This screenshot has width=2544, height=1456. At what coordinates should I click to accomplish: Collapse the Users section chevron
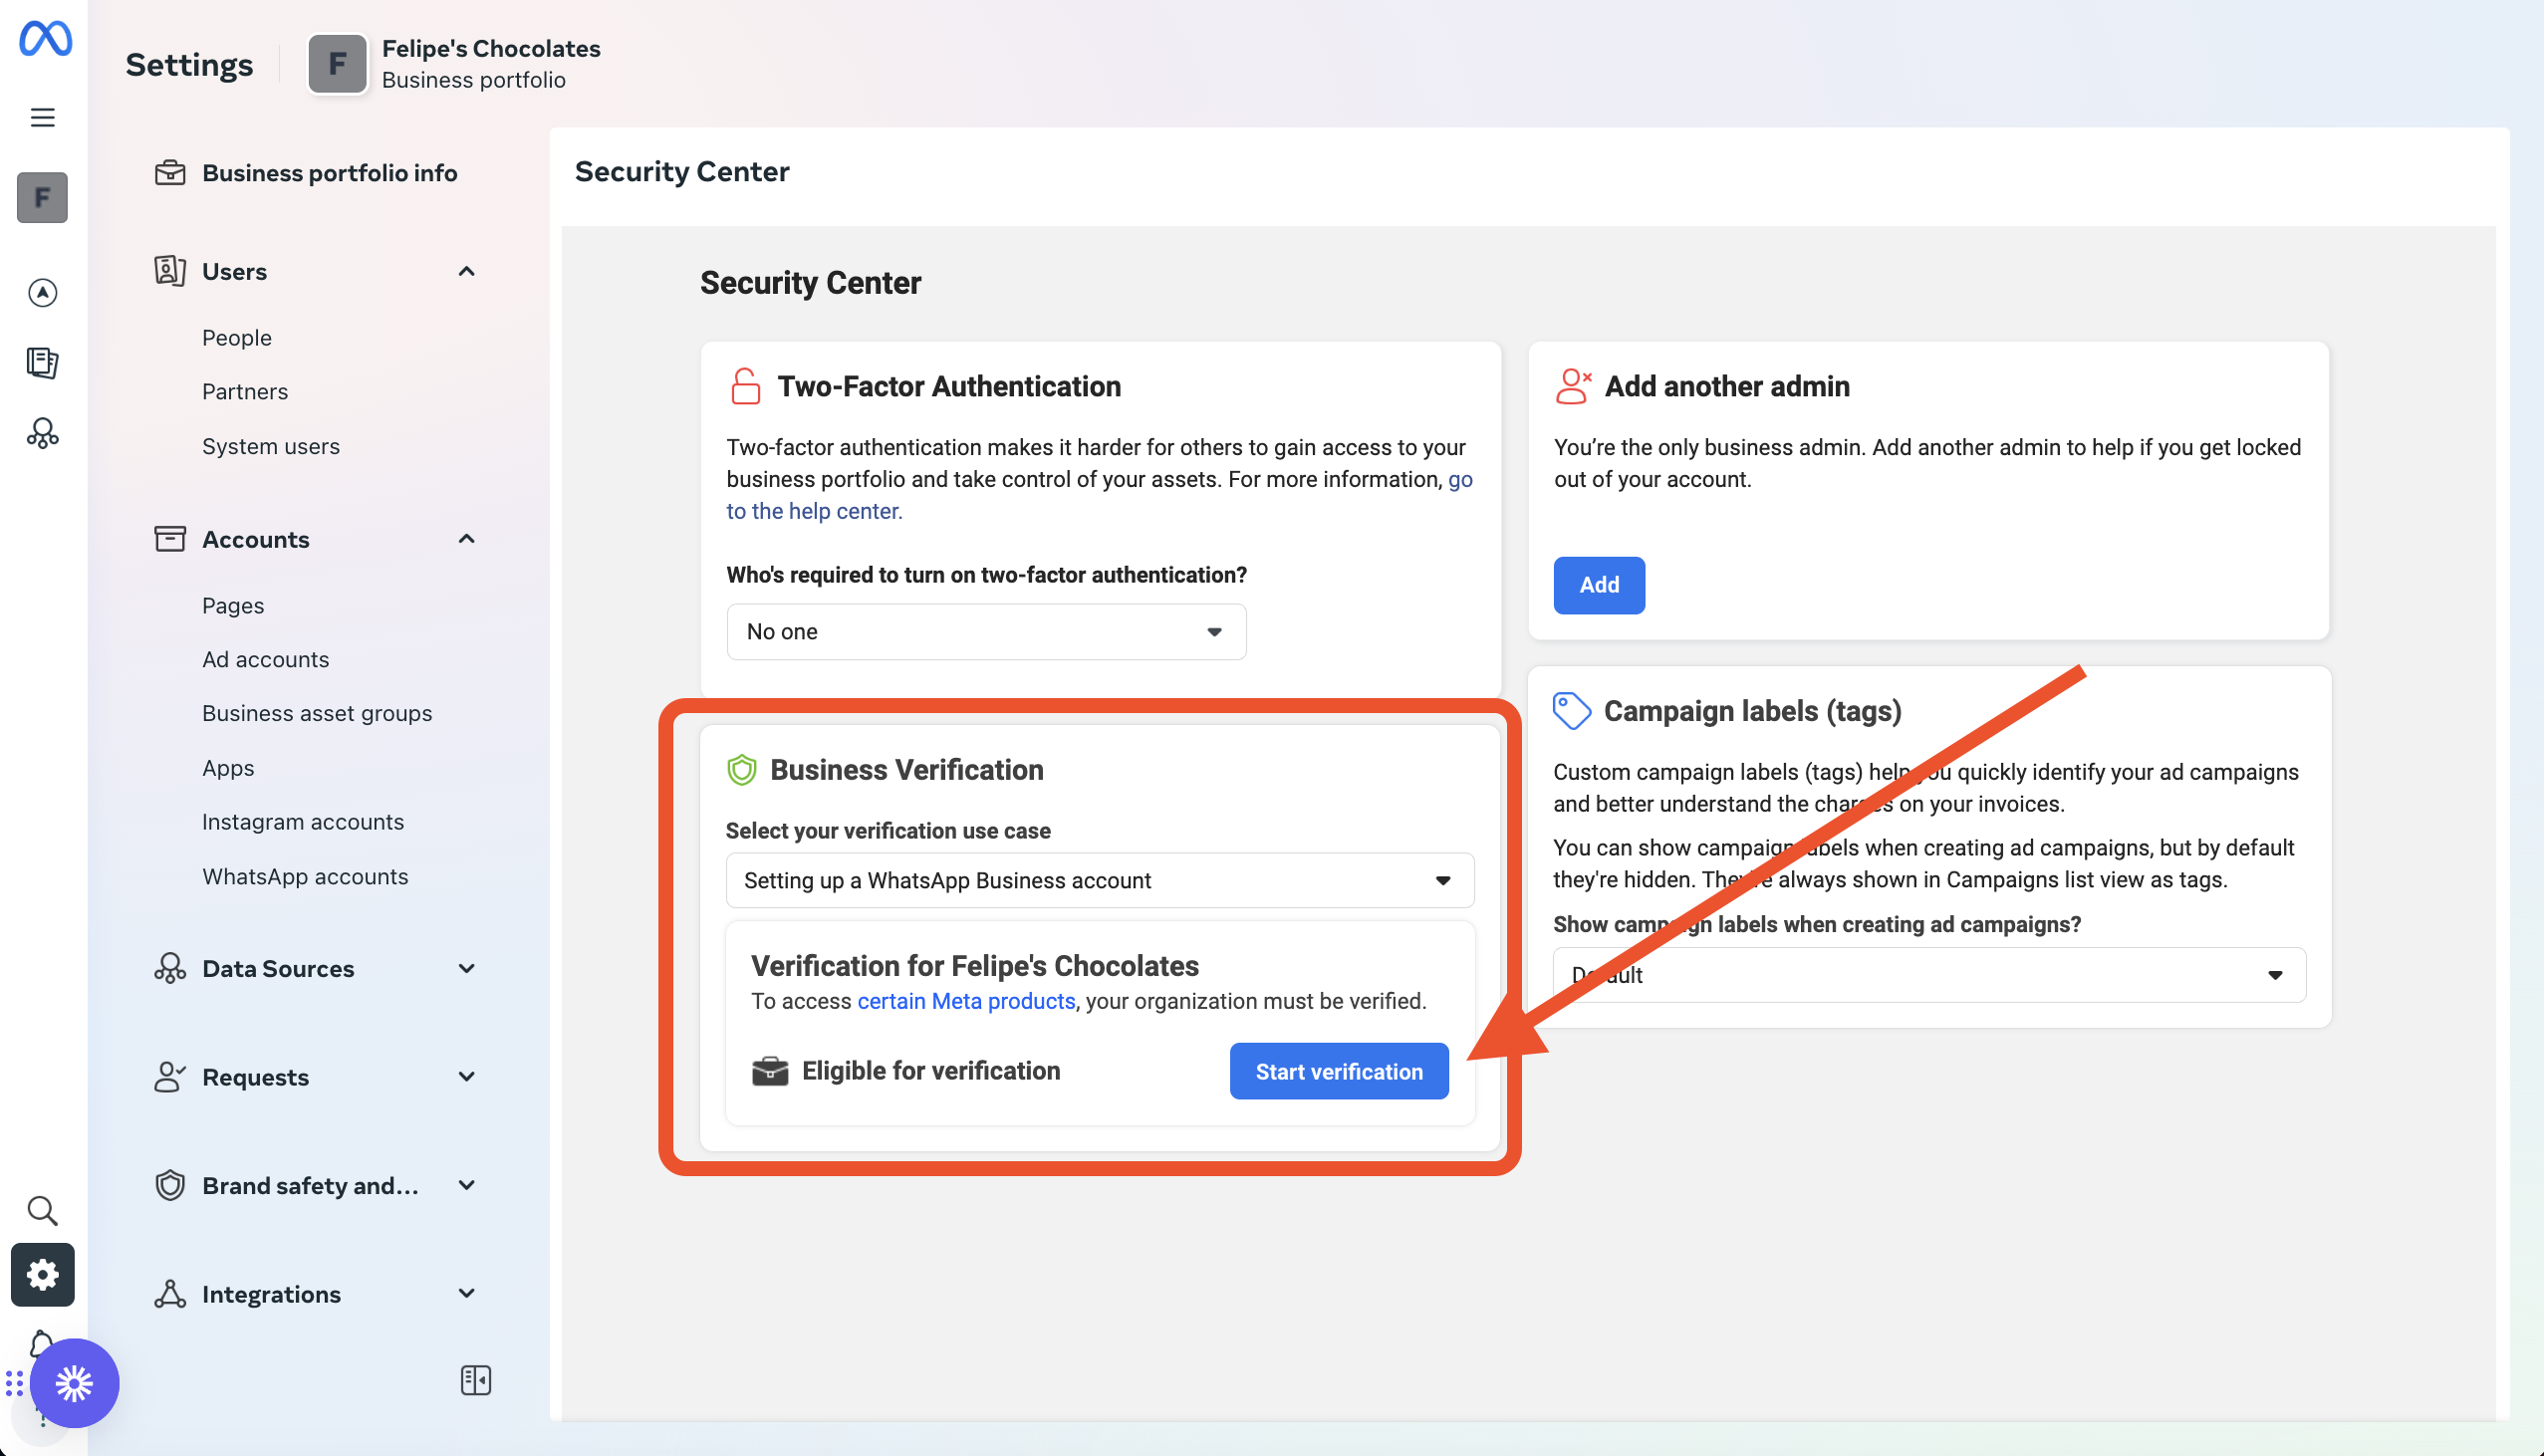pos(466,271)
